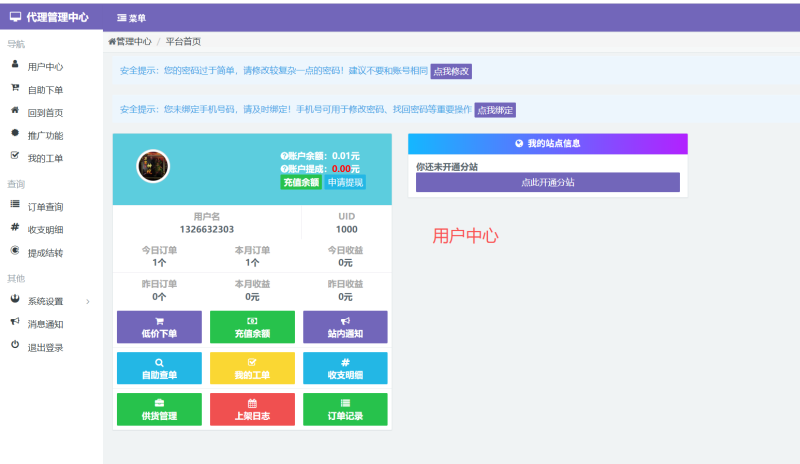The height and width of the screenshot is (464, 800).
Task: Click the check icon beside 我的工单
Action: tap(15, 155)
